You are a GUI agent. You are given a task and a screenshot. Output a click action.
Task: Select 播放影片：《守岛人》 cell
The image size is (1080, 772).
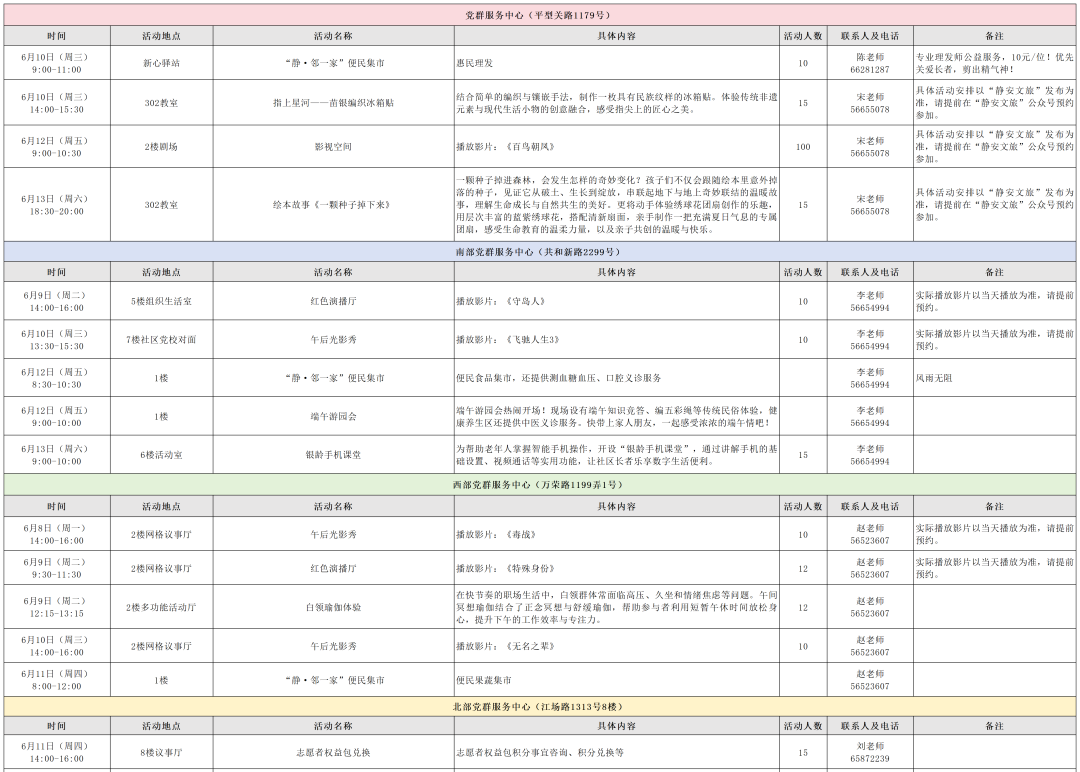[616, 301]
